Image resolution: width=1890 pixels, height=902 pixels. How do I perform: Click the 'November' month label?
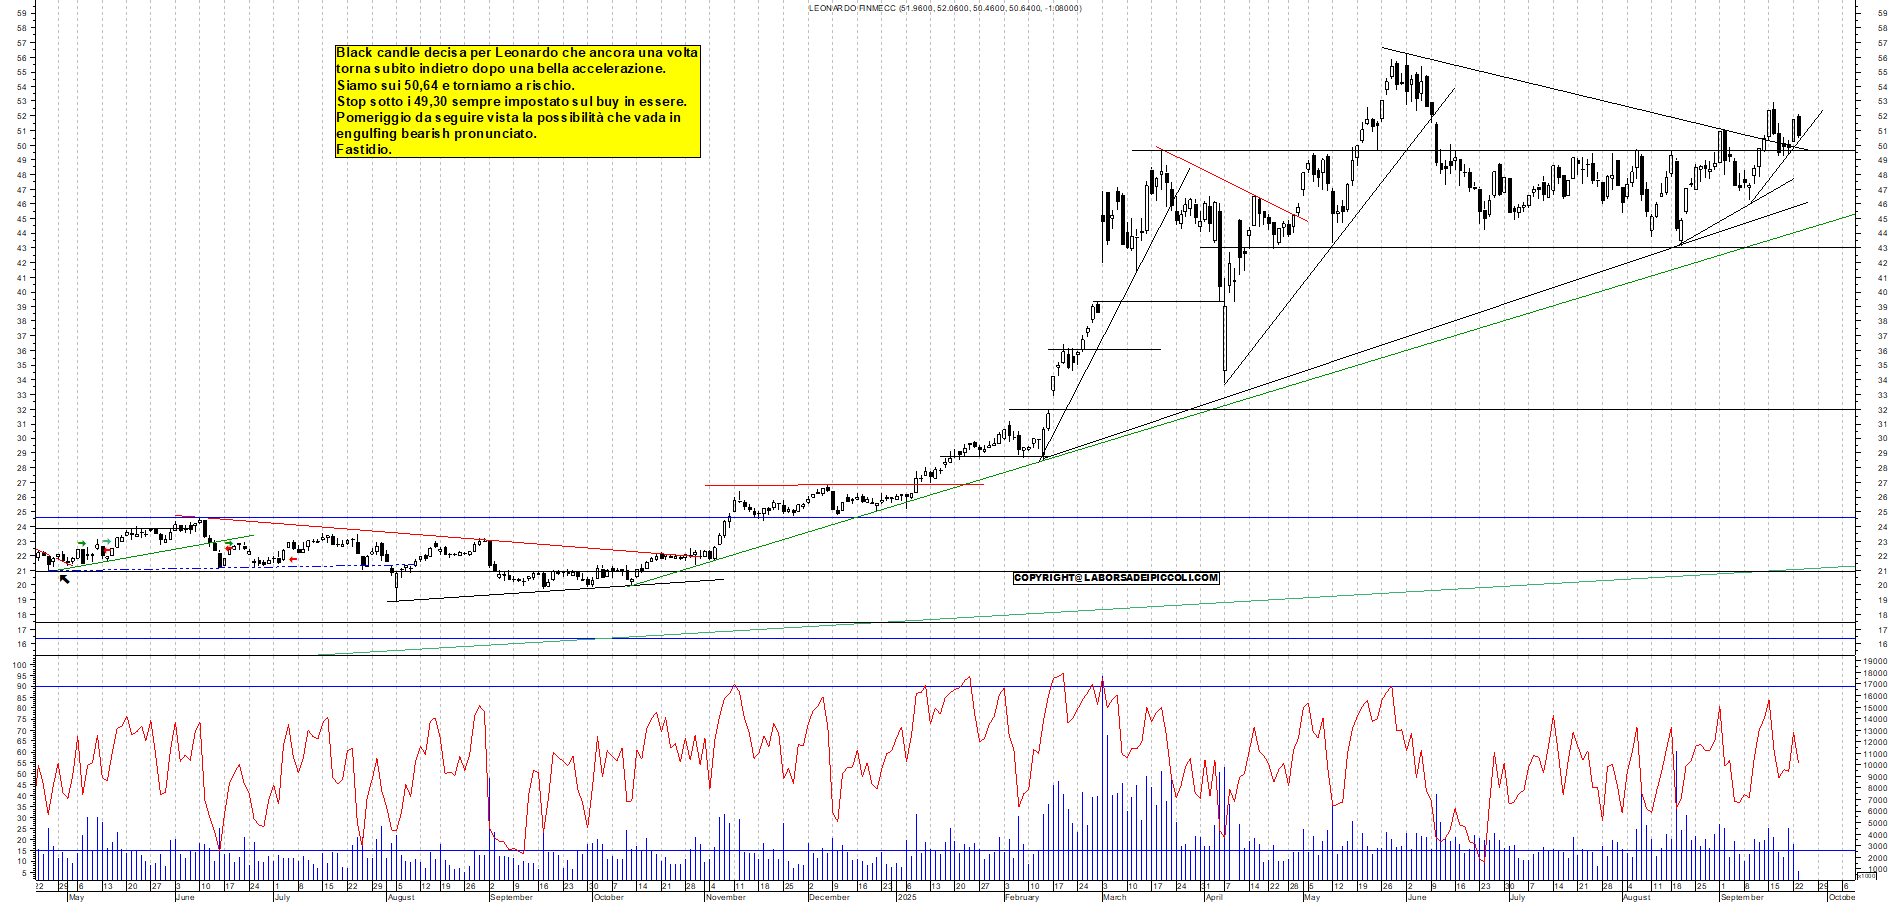pyautogui.click(x=725, y=897)
